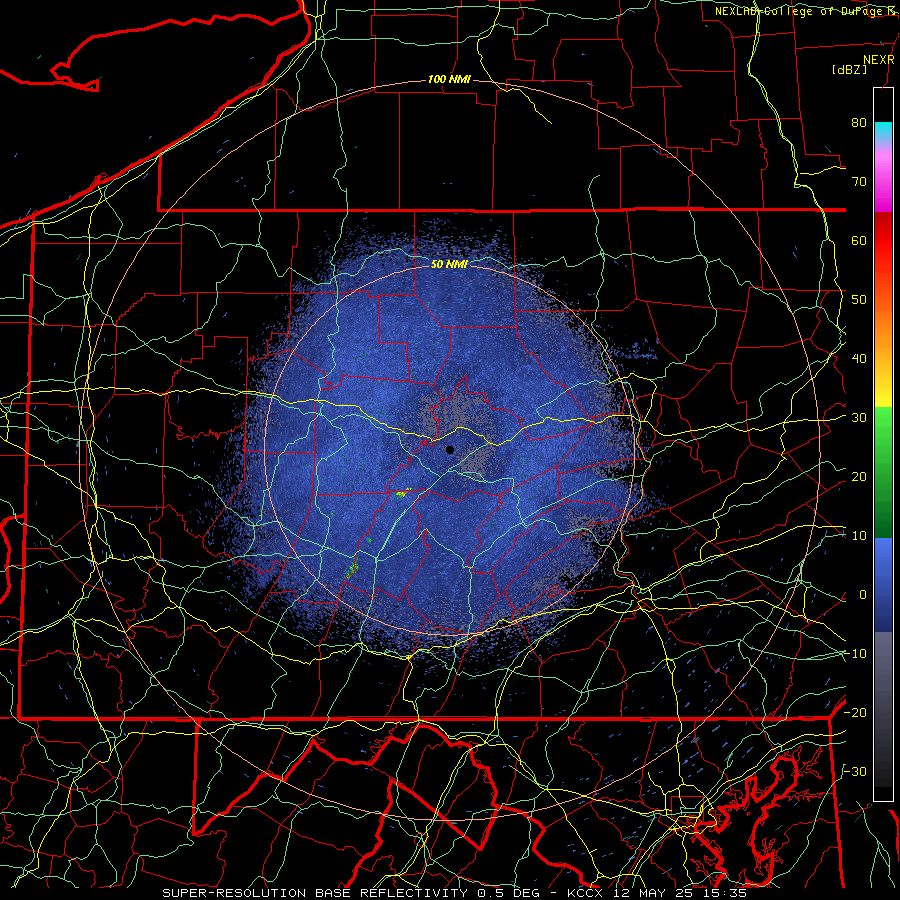
Task: Click the "KCCX" station ID in the caption
Action: point(585,893)
